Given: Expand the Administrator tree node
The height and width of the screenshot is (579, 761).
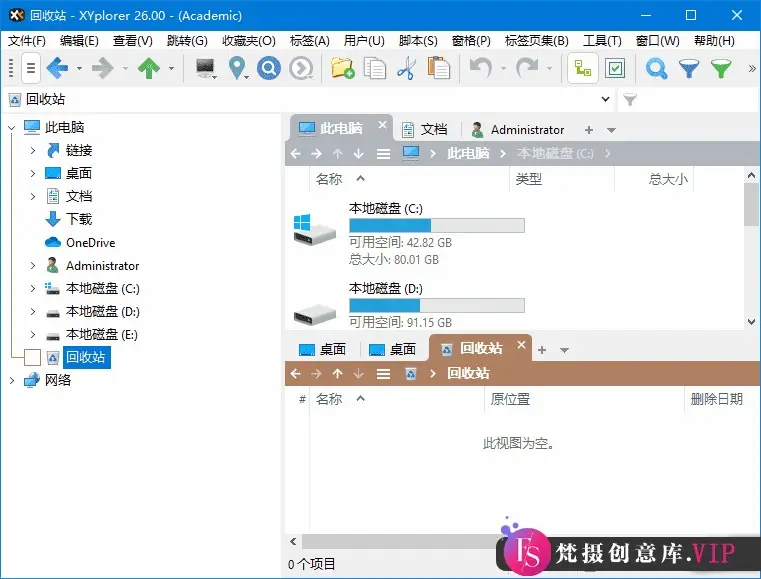Looking at the screenshot, I should pyautogui.click(x=33, y=265).
